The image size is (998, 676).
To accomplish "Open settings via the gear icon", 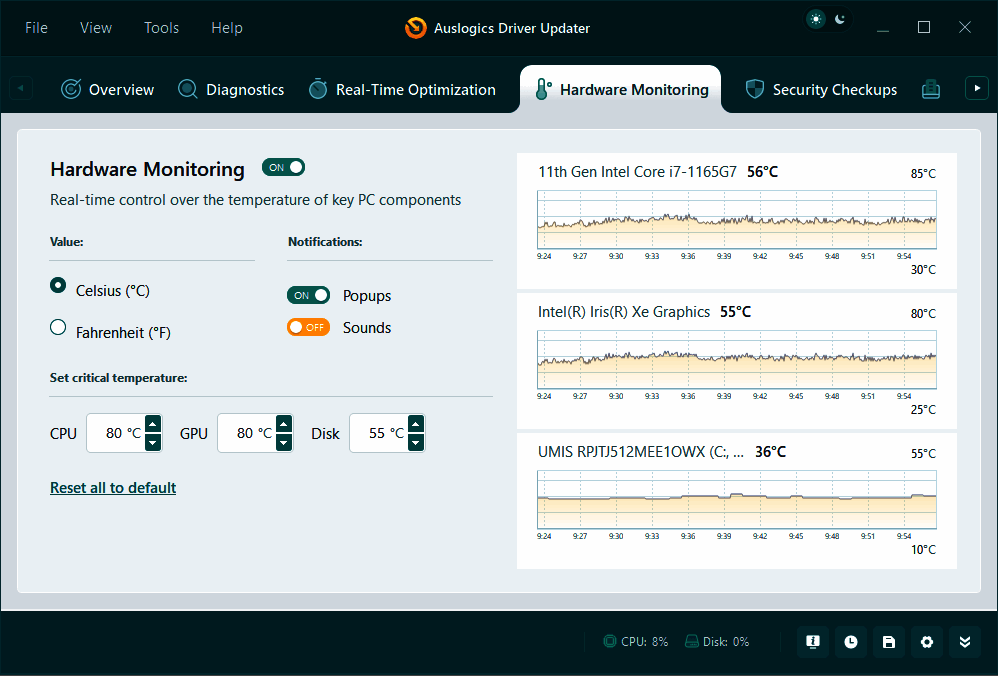I will tap(927, 642).
